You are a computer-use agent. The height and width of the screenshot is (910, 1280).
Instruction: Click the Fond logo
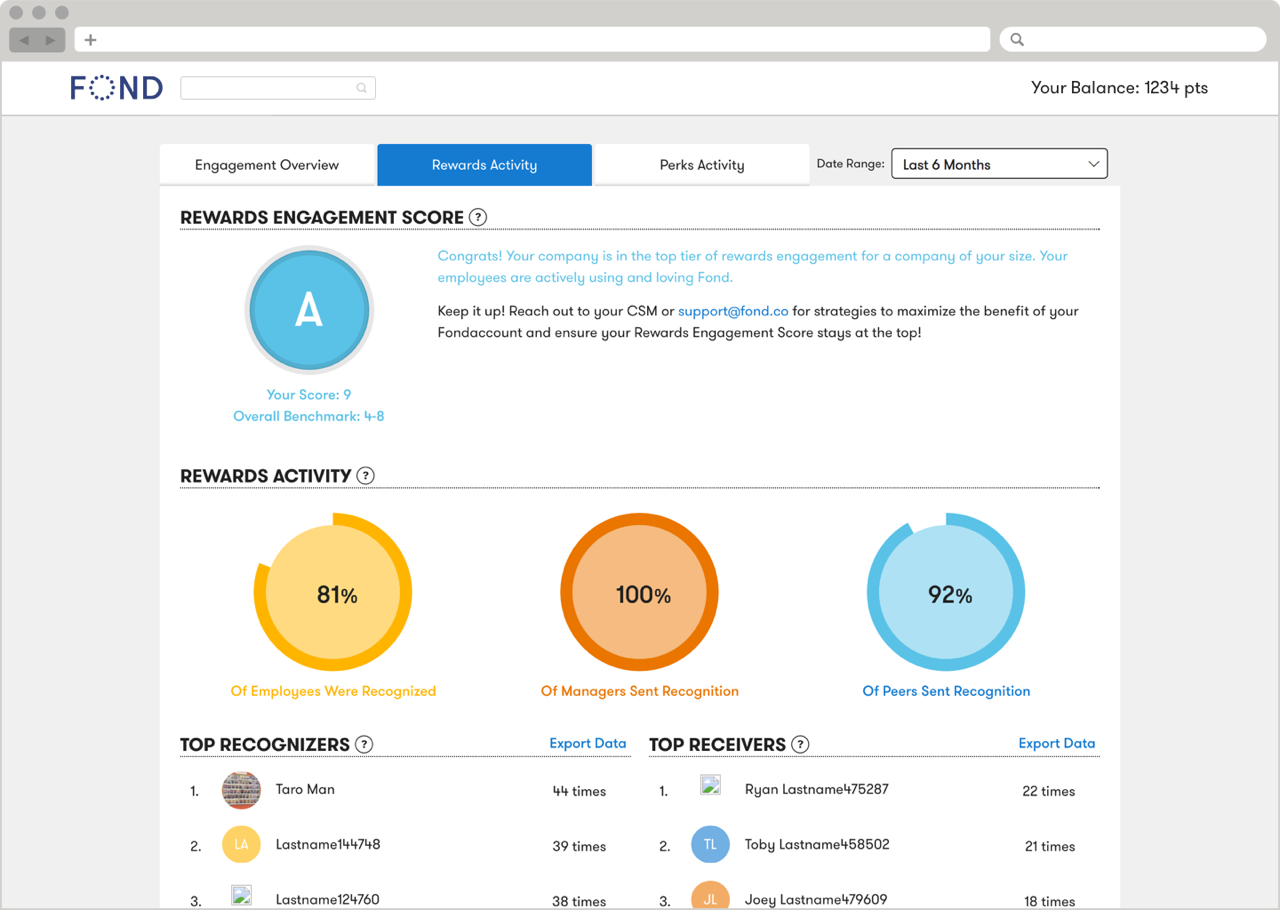click(116, 88)
